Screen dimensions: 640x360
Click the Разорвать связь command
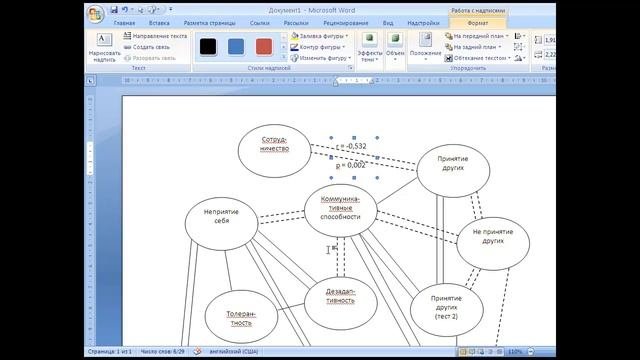[x=149, y=58]
